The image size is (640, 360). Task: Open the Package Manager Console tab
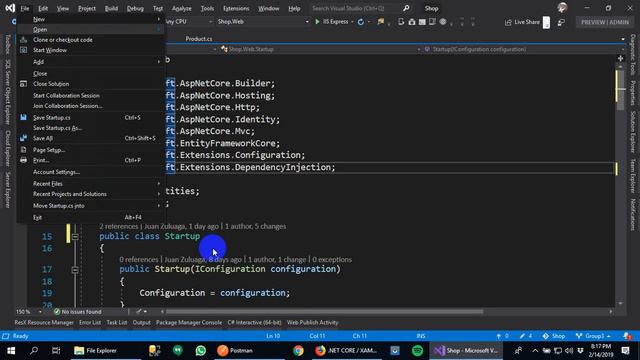point(189,322)
